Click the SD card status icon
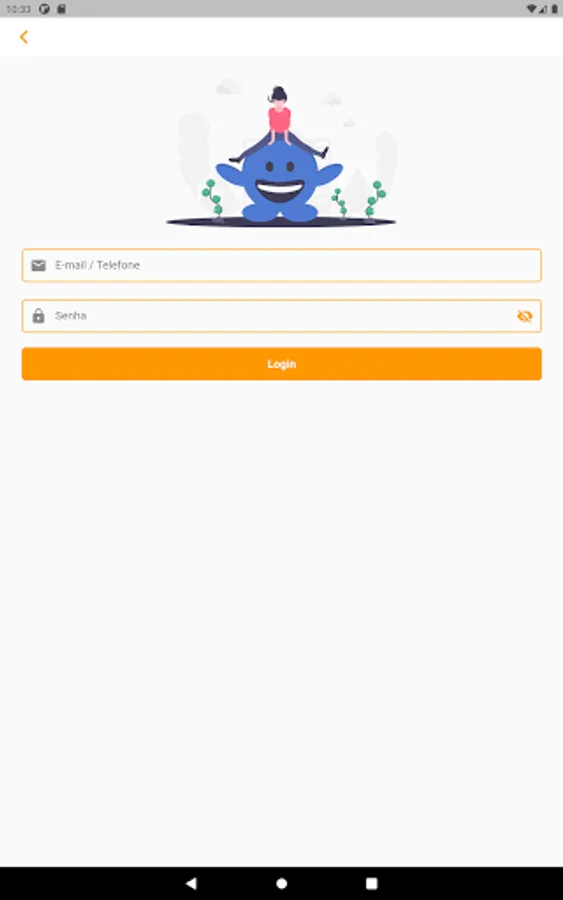The width and height of the screenshot is (563, 900). [61, 9]
